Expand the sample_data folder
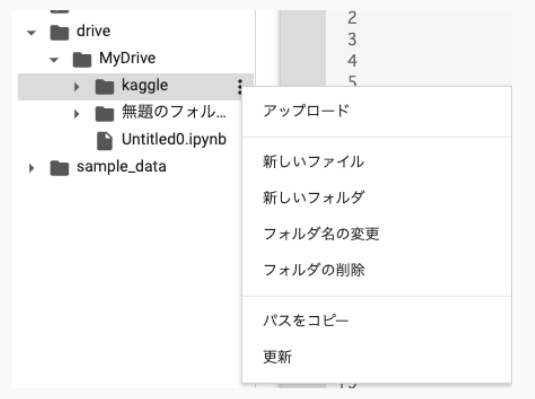The height and width of the screenshot is (399, 535). click(x=31, y=168)
